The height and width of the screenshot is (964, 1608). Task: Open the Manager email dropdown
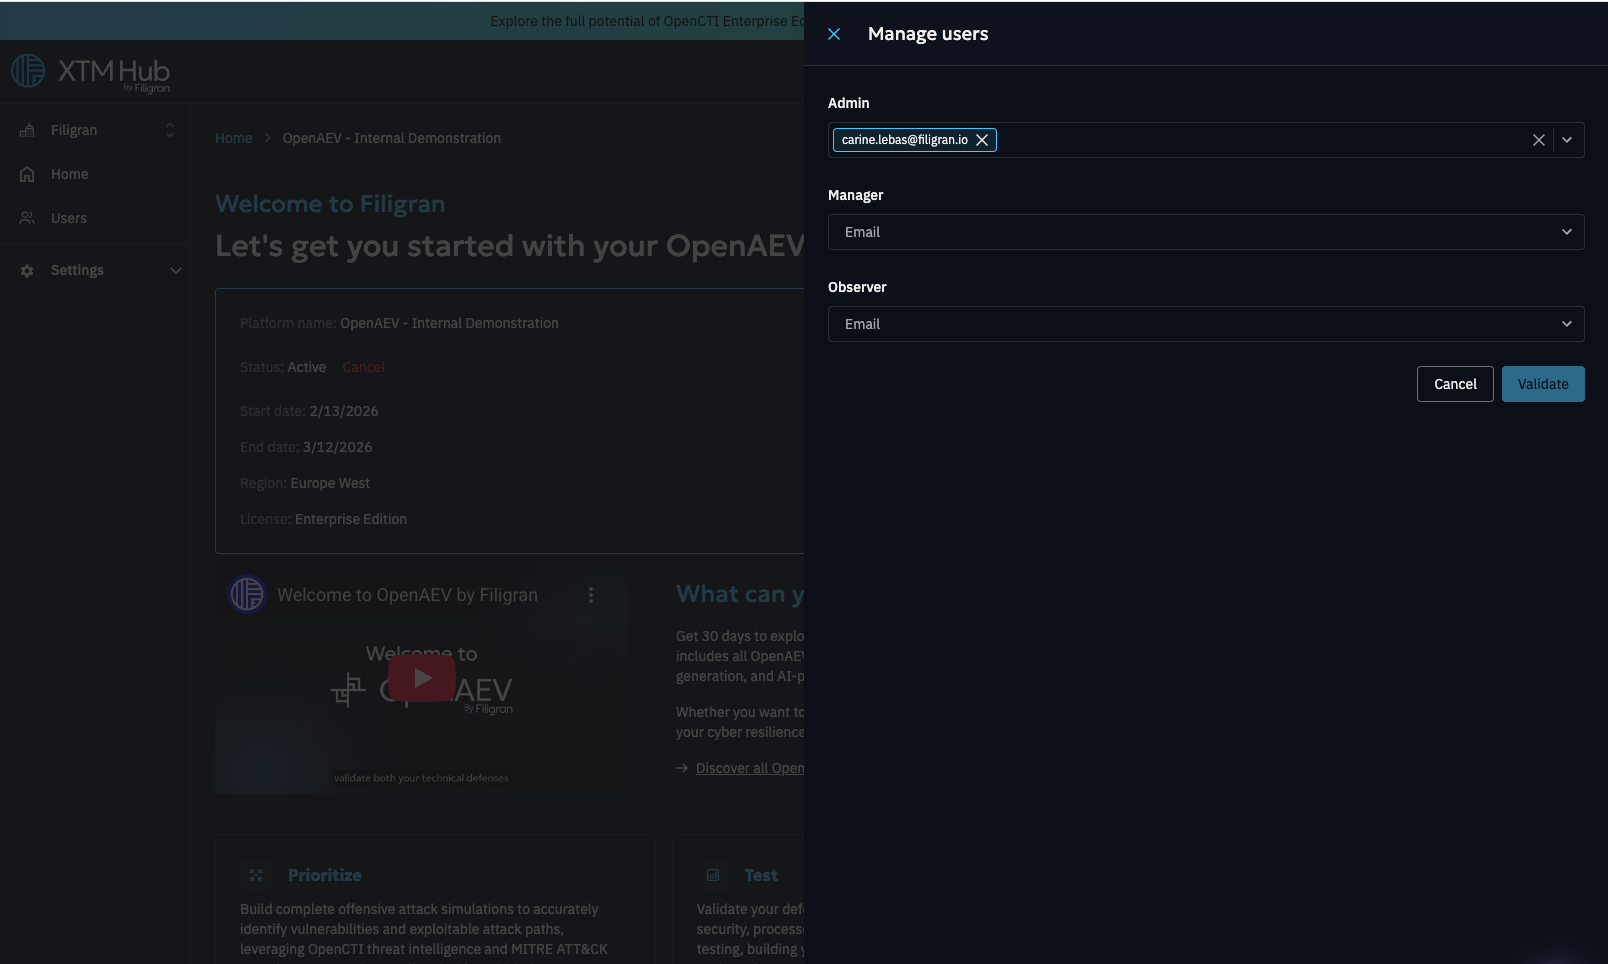1205,232
